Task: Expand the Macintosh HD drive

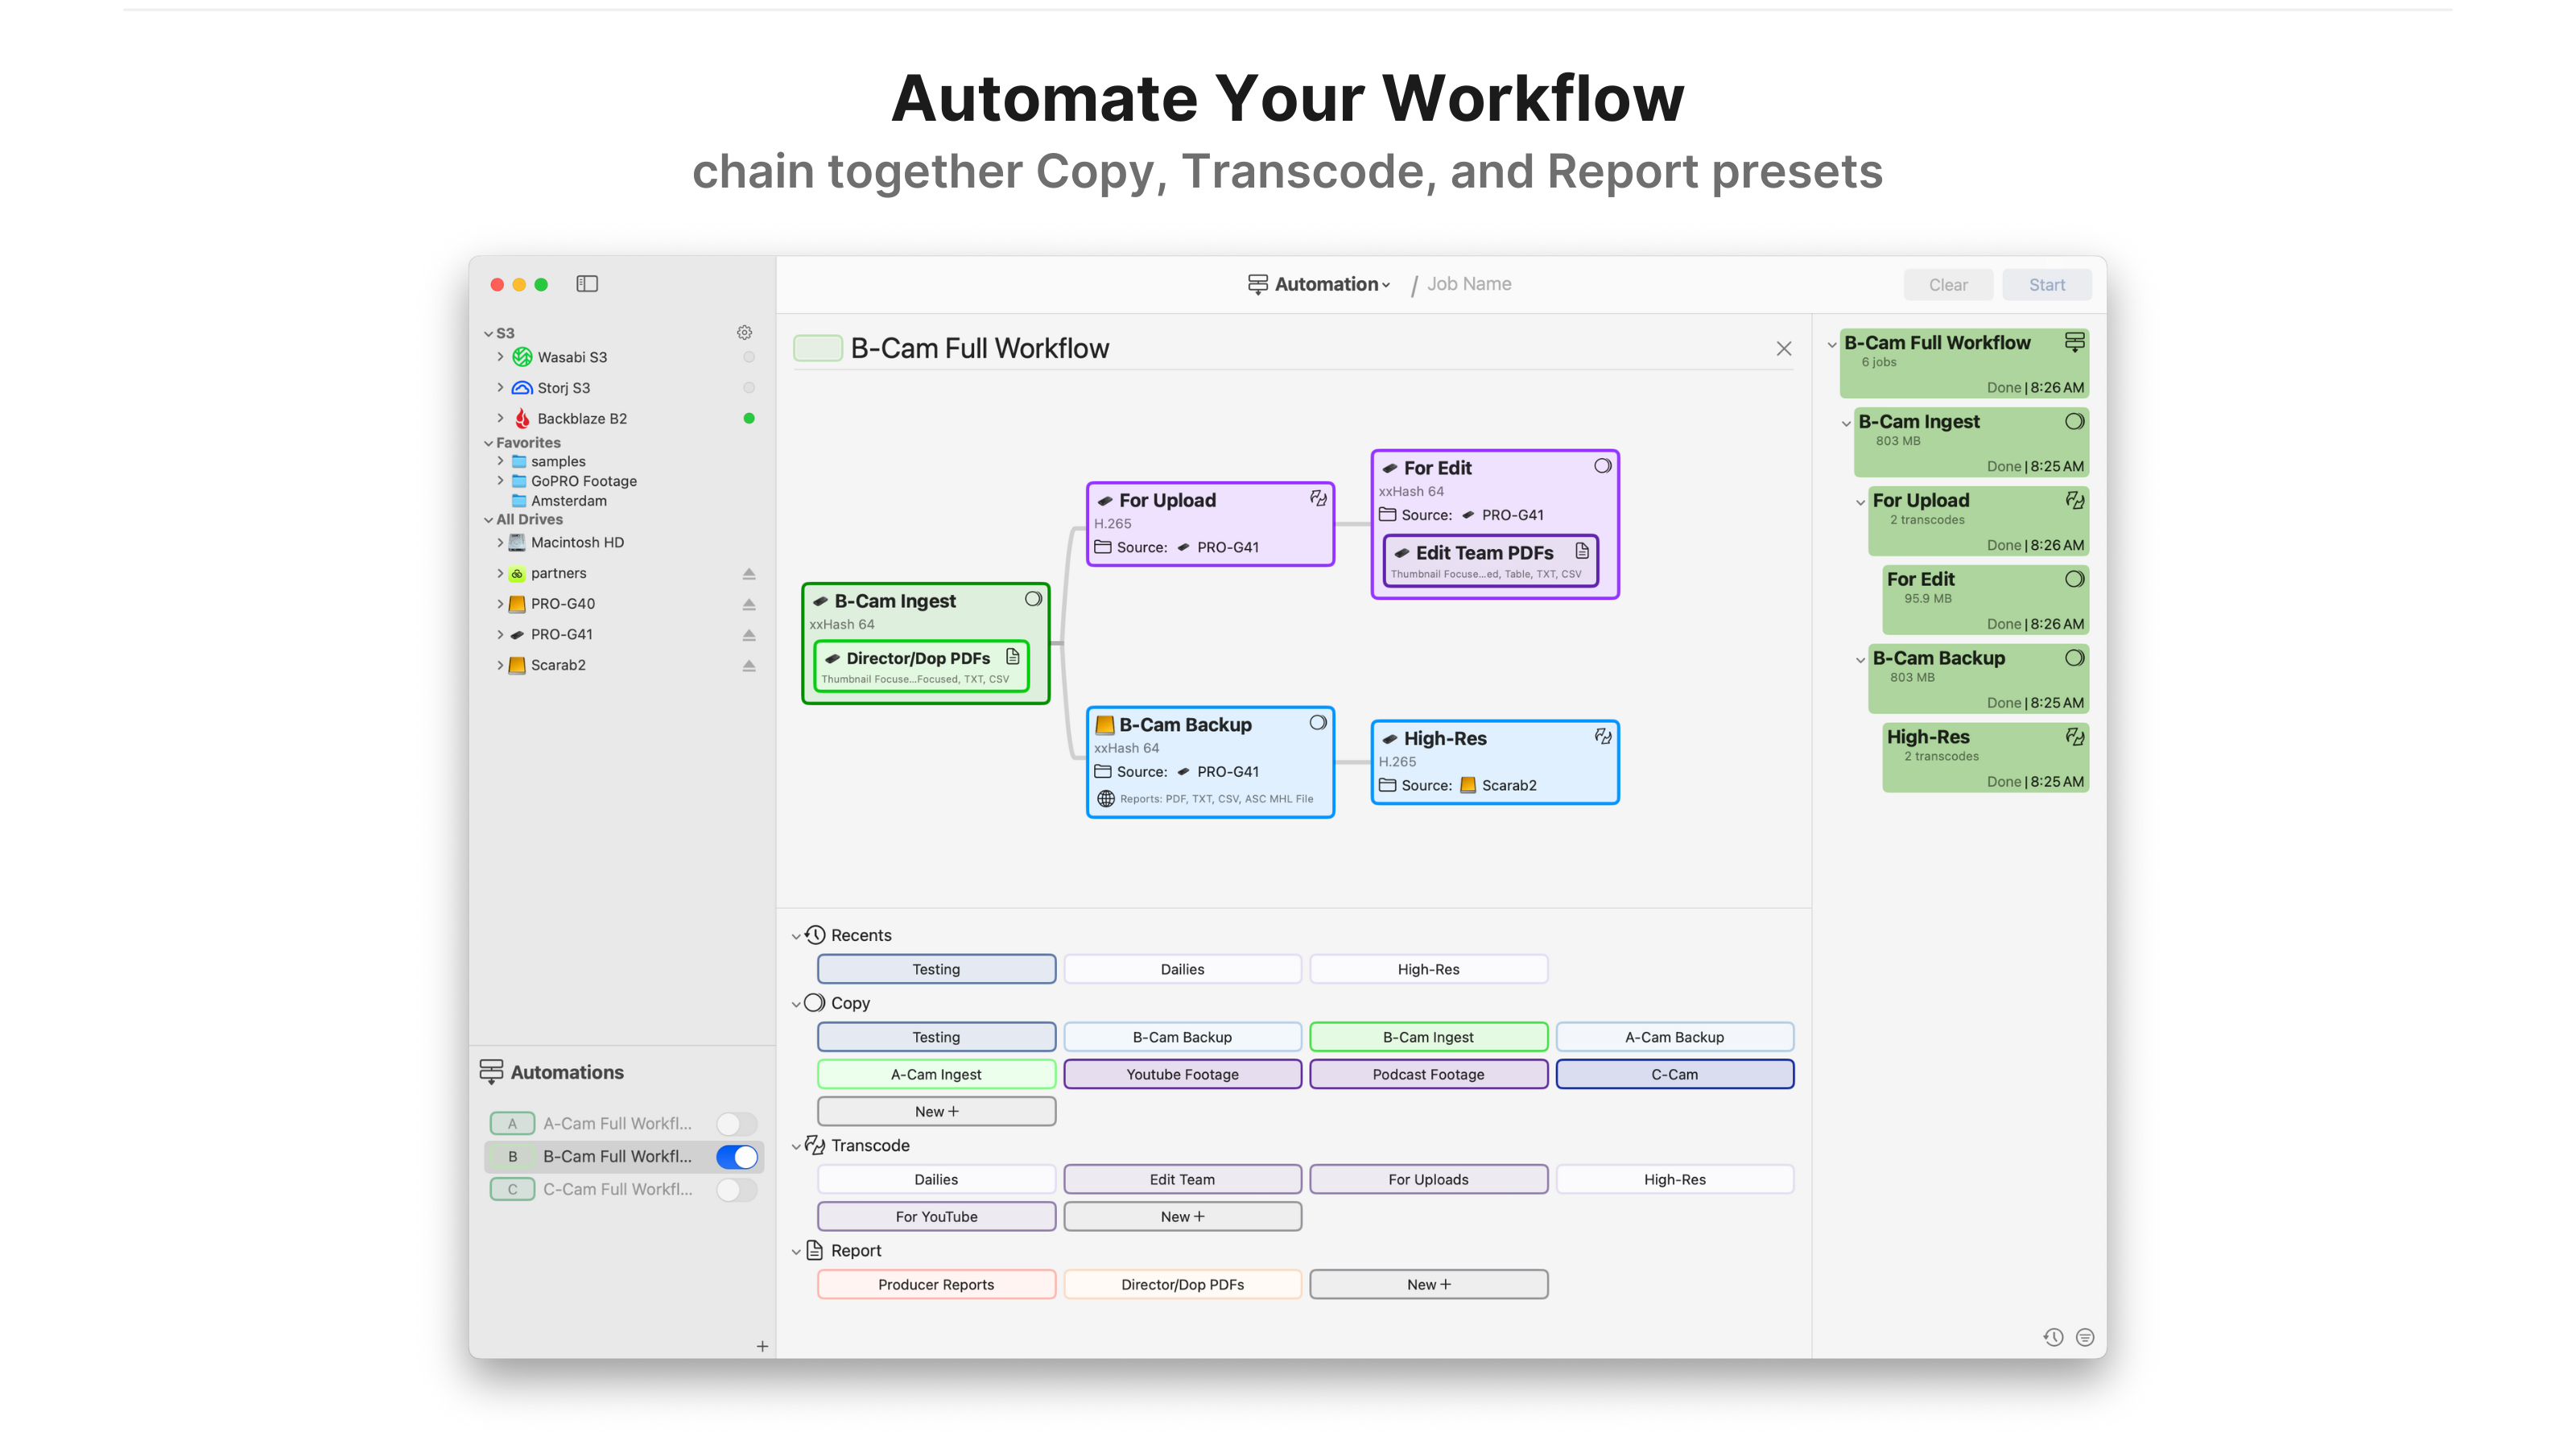Action: [x=500, y=542]
